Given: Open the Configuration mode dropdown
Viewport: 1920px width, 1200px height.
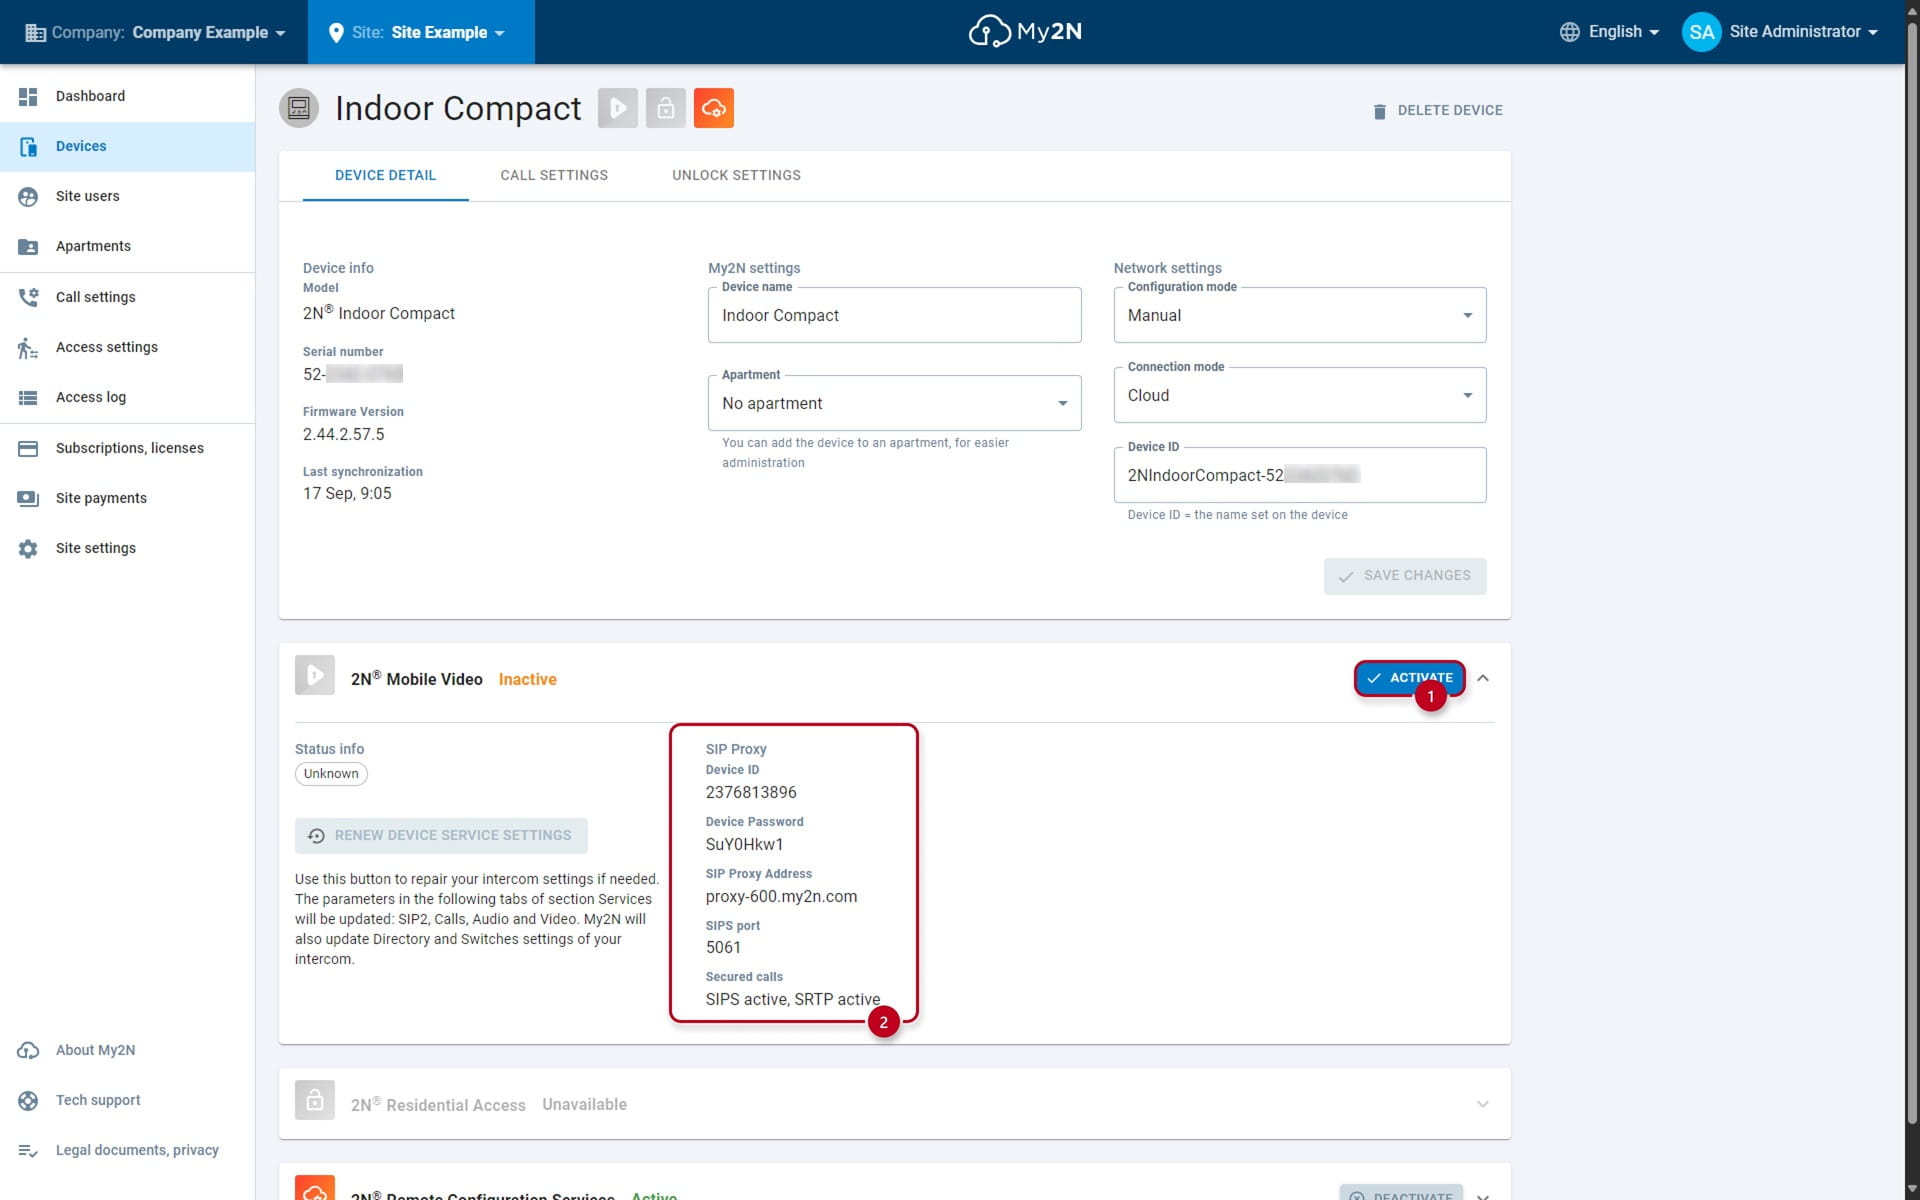Looking at the screenshot, I should point(1300,315).
